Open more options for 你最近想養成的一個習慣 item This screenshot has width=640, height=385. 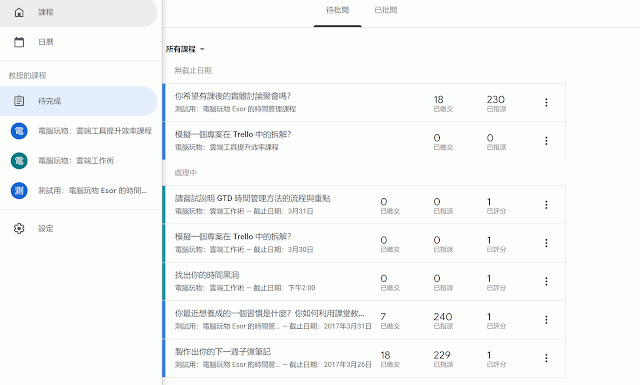point(546,320)
